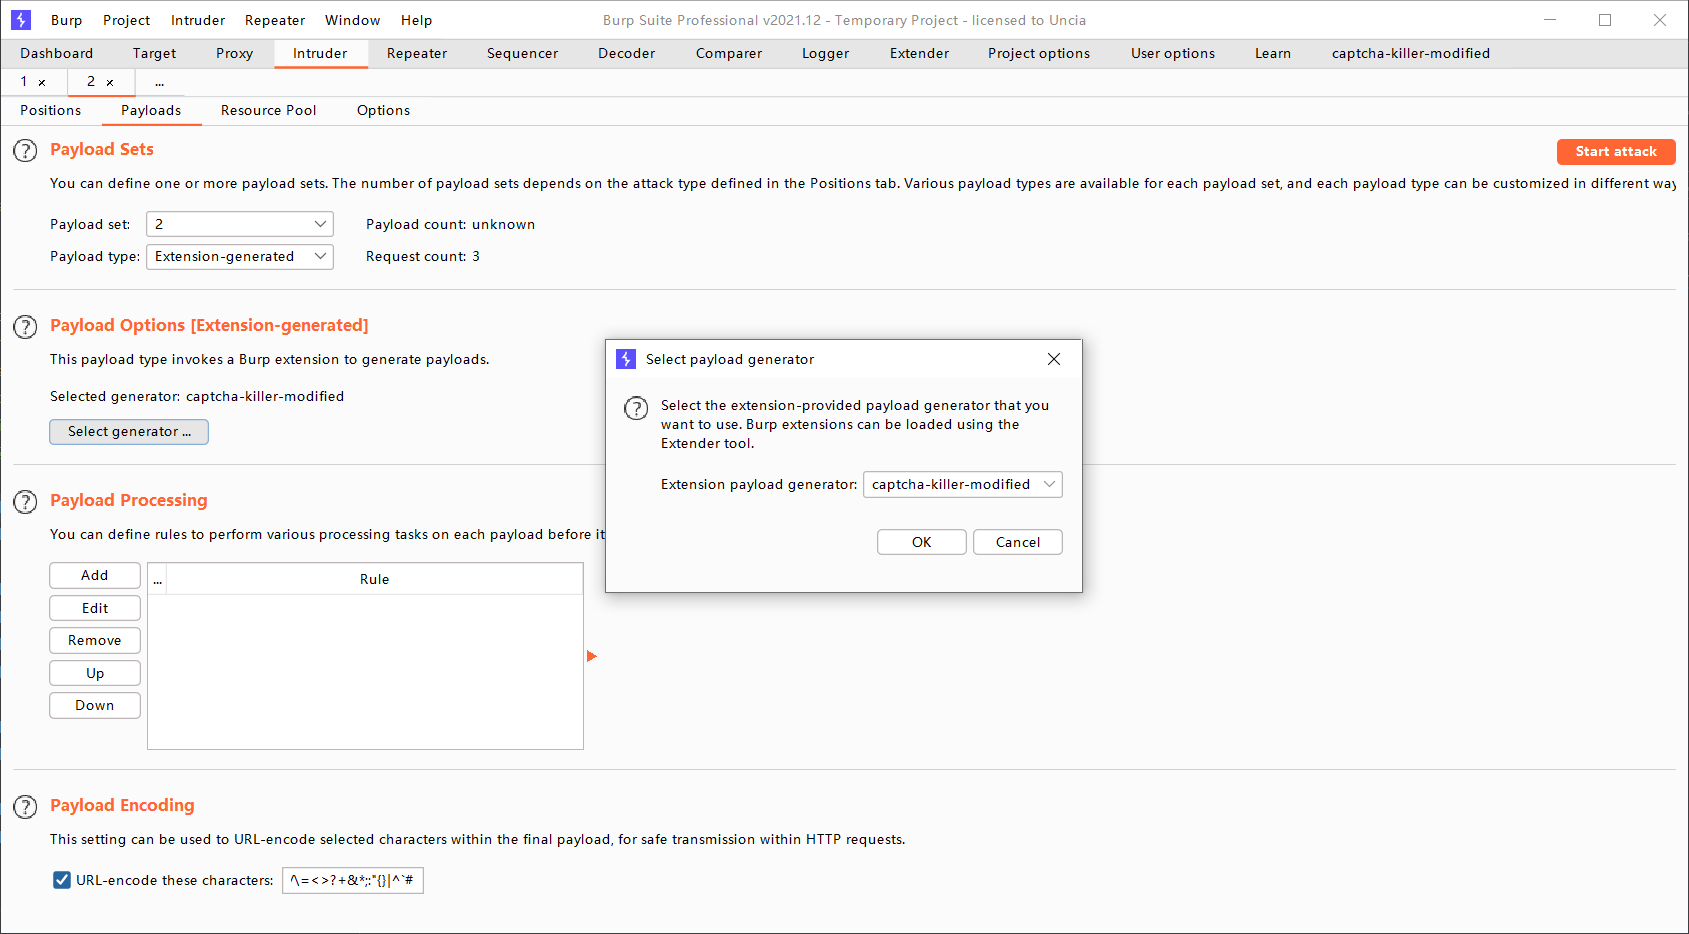Switch to the Dashboard tab
The width and height of the screenshot is (1689, 934).
tap(57, 54)
